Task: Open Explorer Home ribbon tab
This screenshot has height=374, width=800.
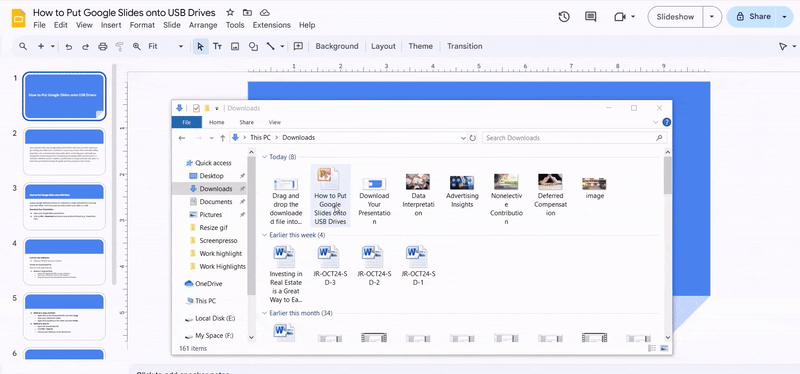Action: click(216, 122)
